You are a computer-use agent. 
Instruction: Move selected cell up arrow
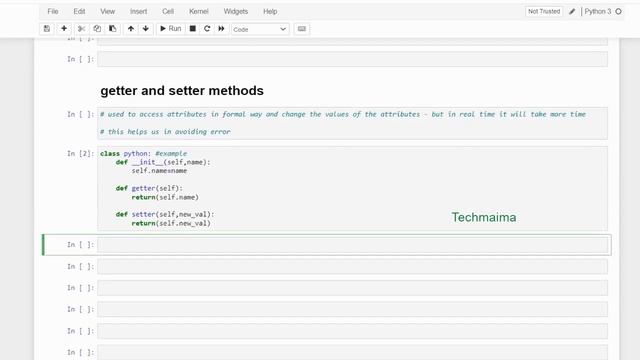(x=131, y=29)
